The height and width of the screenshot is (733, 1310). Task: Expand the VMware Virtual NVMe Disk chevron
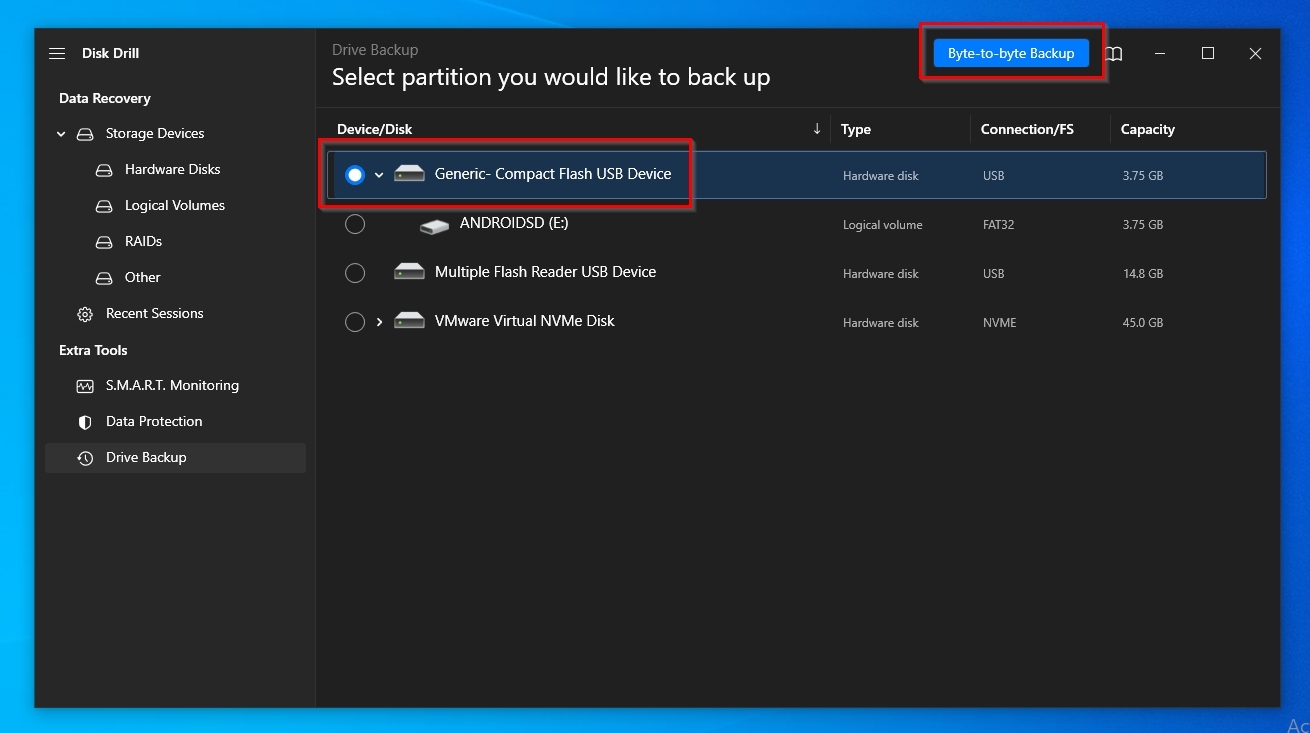pos(379,322)
